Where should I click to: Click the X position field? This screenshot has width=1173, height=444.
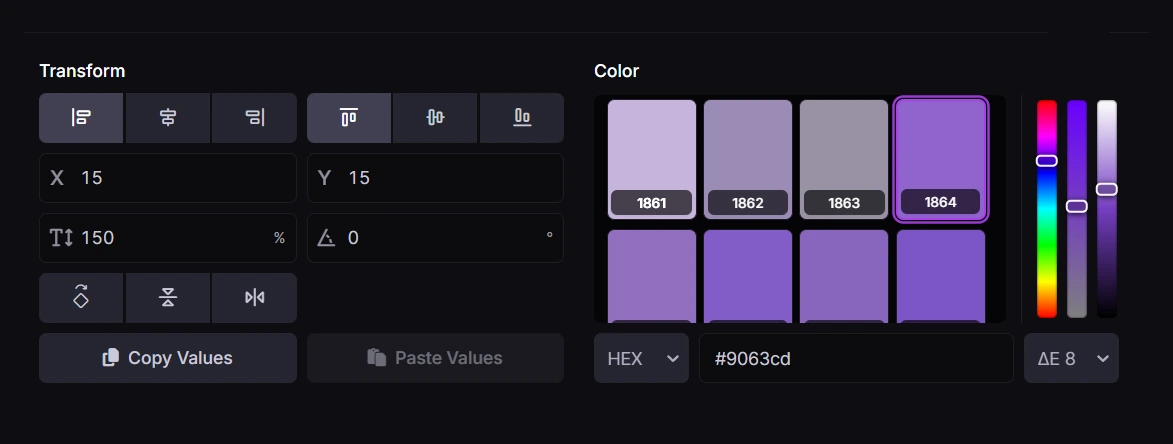168,178
